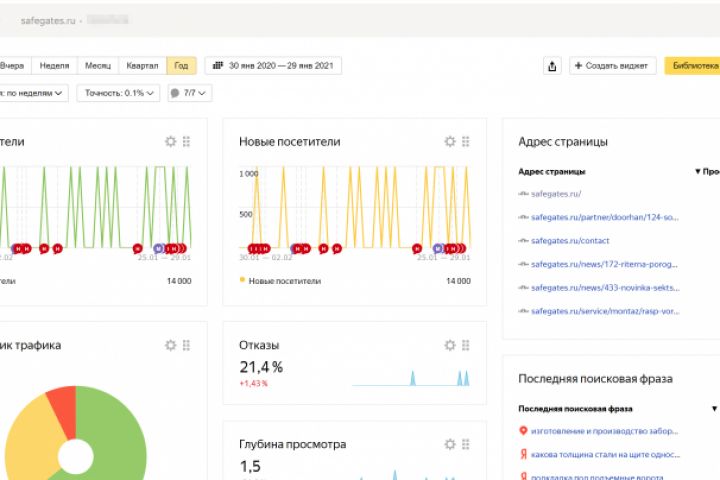Screen dimensions: 720x480
Task: Open the 7/7 annotations filter
Action: pos(190,93)
